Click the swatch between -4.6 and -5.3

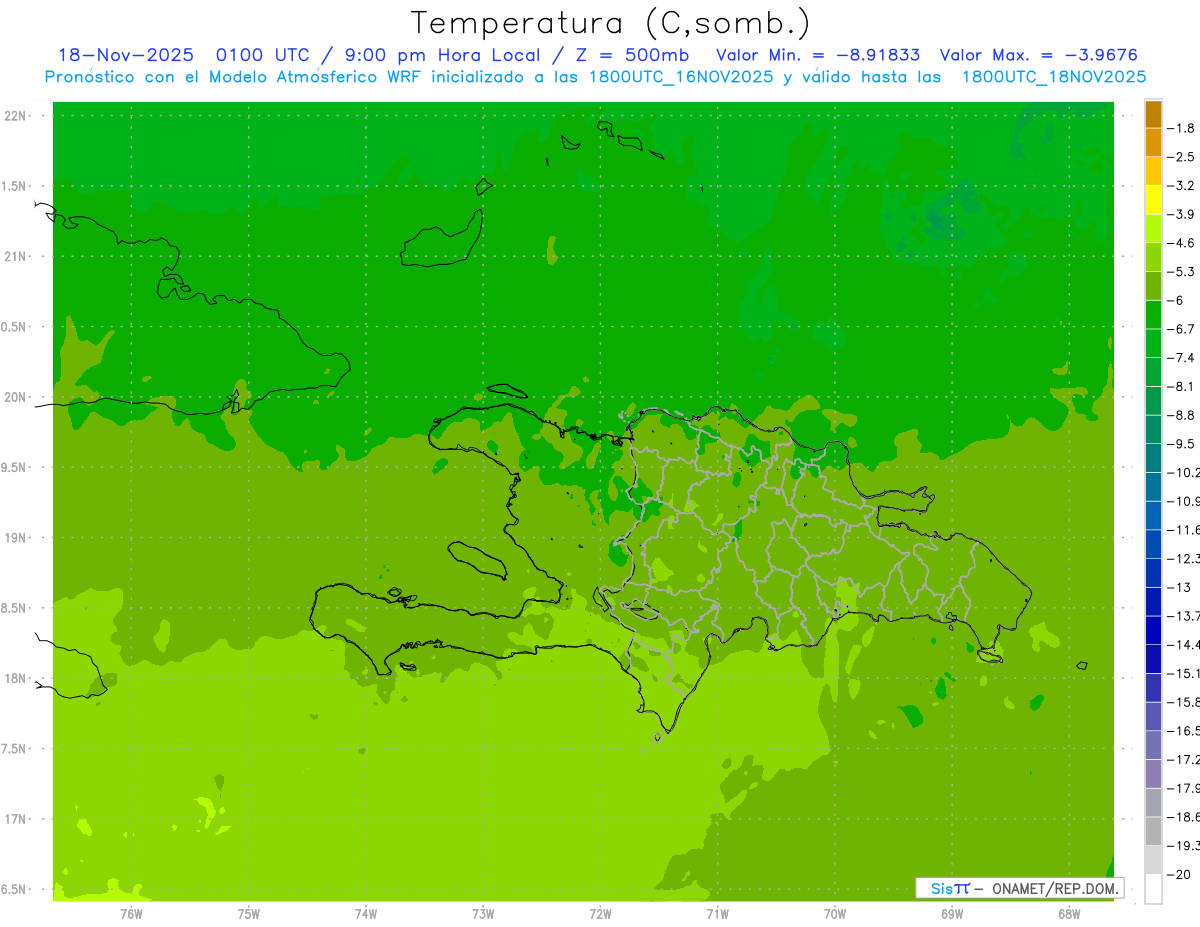[x=1153, y=257]
